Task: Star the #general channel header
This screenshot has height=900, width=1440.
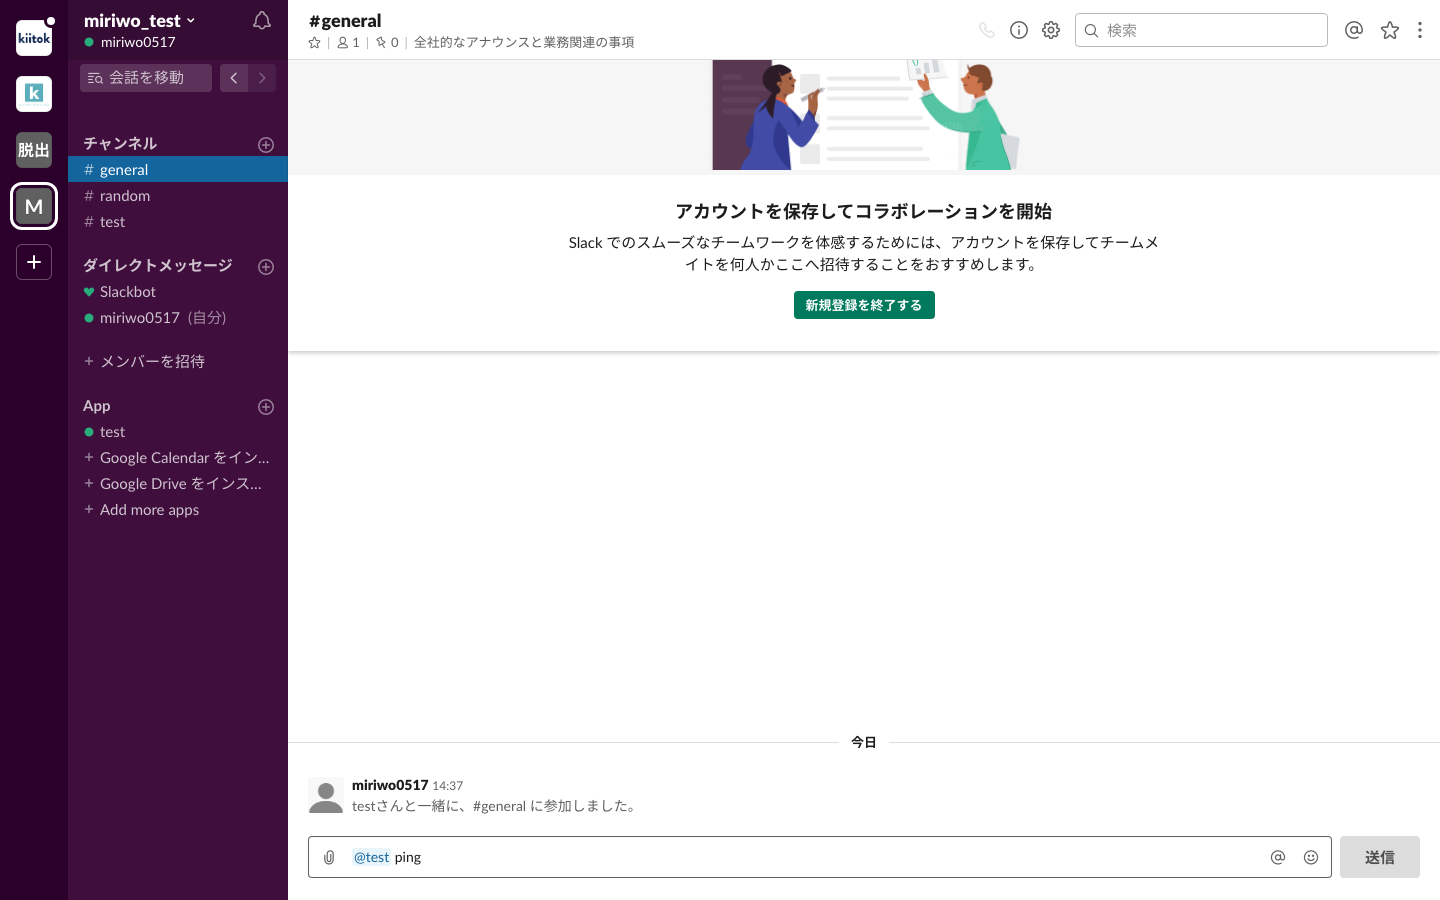Action: point(314,42)
